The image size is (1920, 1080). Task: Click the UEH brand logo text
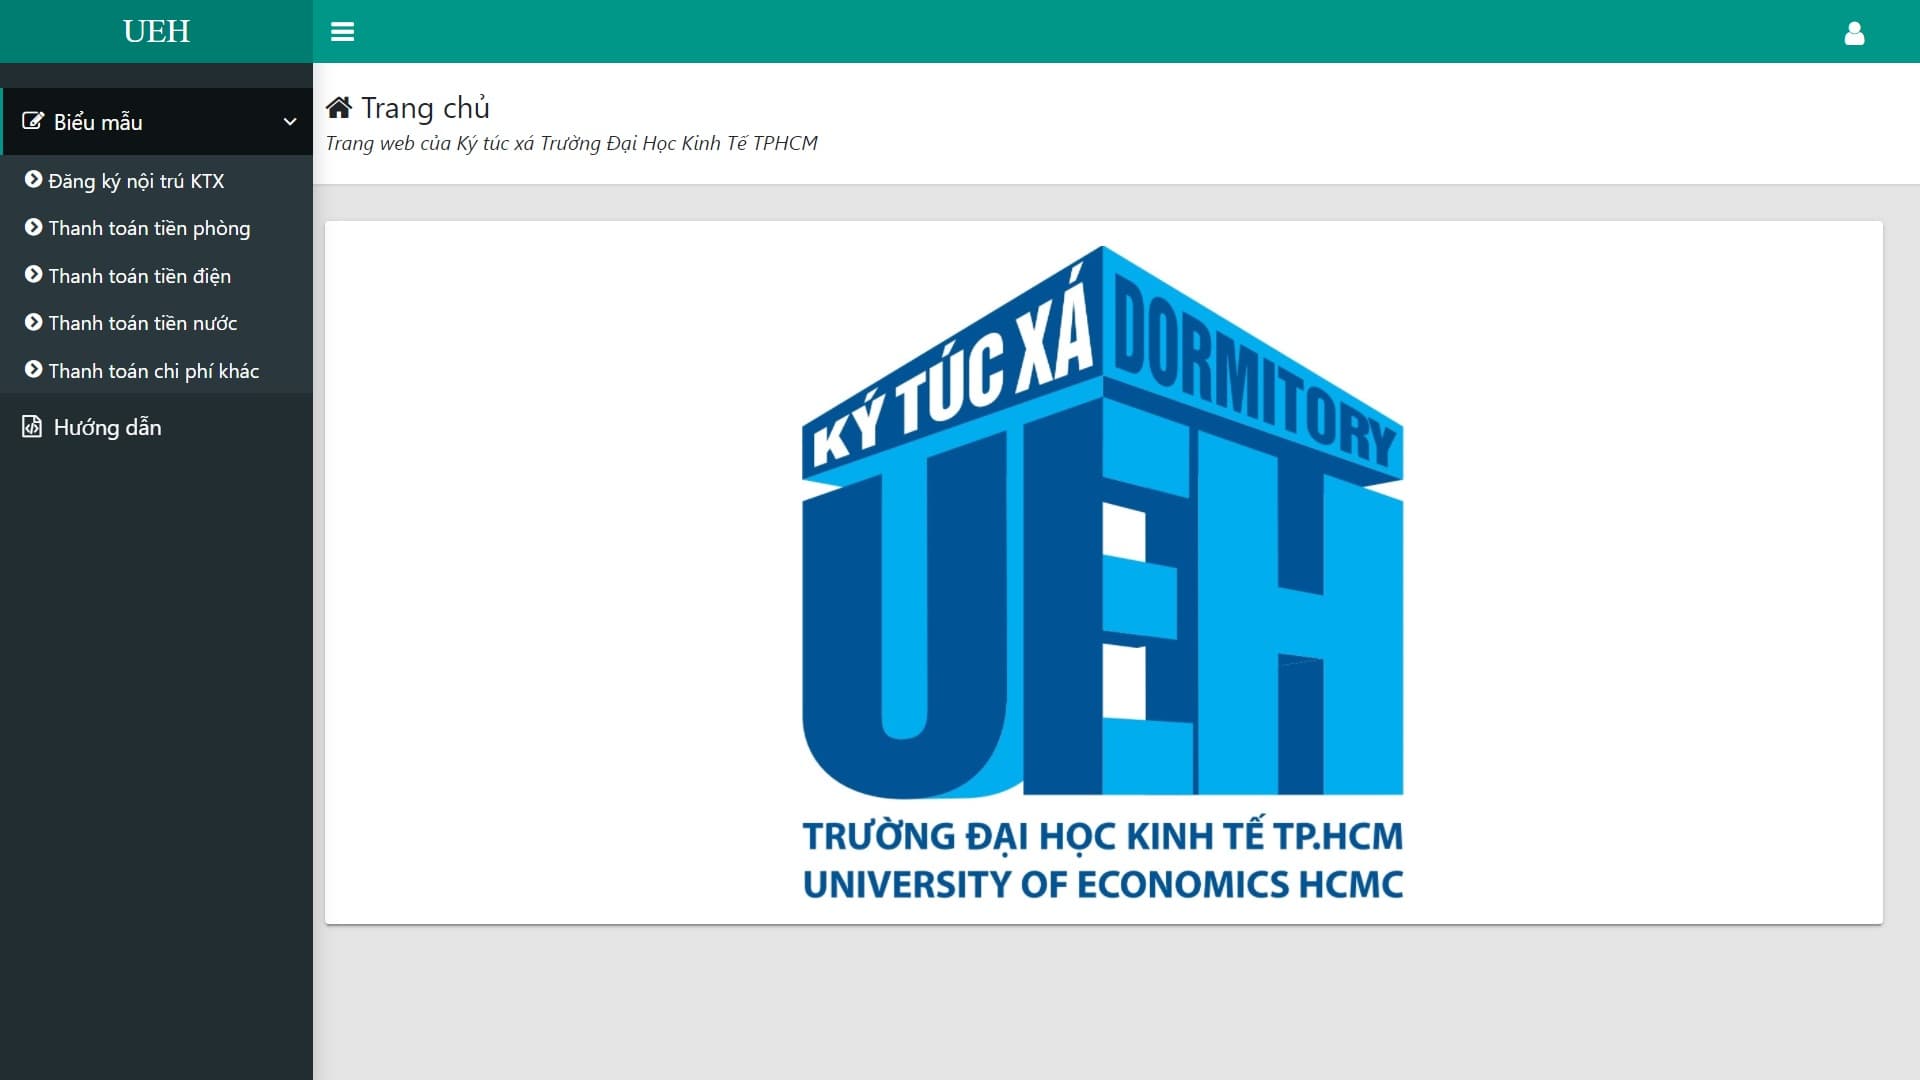156,31
